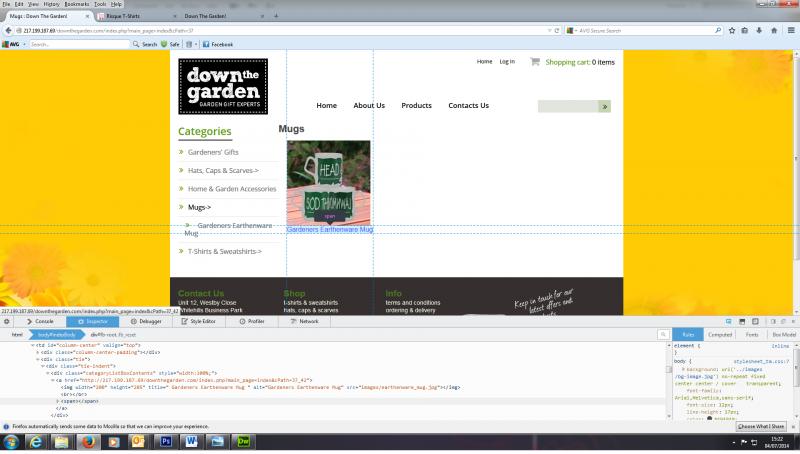Select the Inspector tab
This screenshot has width=800, height=454.
(92, 321)
